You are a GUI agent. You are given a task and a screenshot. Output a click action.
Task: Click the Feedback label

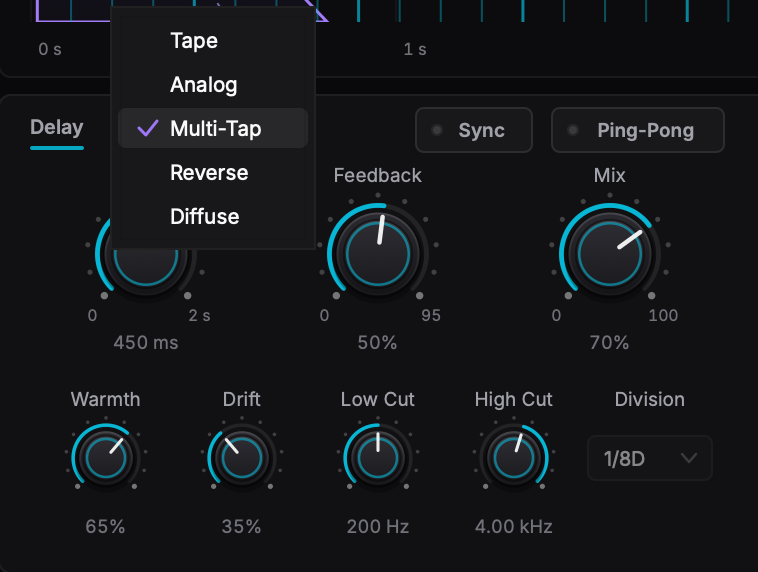(x=378, y=176)
